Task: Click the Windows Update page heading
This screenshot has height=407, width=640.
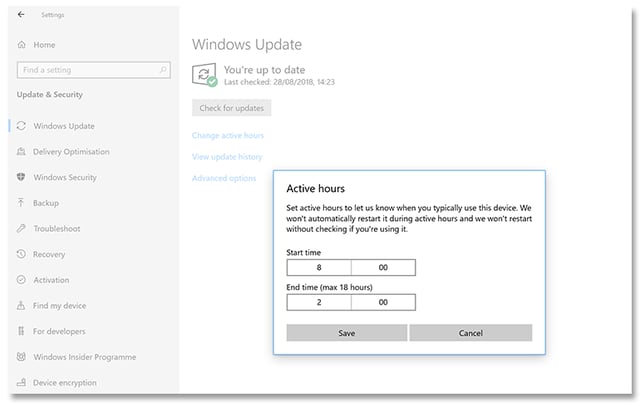Action: click(x=247, y=44)
